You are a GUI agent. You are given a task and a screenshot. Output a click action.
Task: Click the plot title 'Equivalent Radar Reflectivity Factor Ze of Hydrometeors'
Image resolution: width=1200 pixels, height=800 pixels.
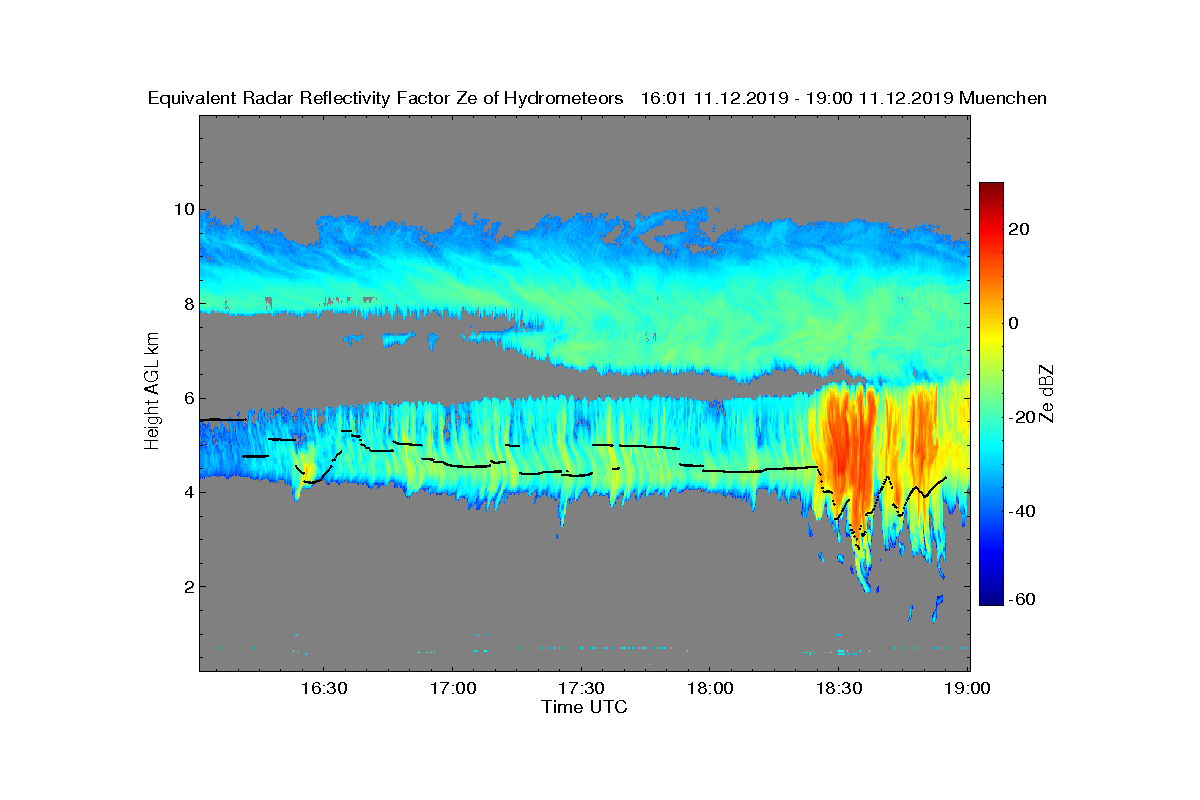[x=386, y=98]
